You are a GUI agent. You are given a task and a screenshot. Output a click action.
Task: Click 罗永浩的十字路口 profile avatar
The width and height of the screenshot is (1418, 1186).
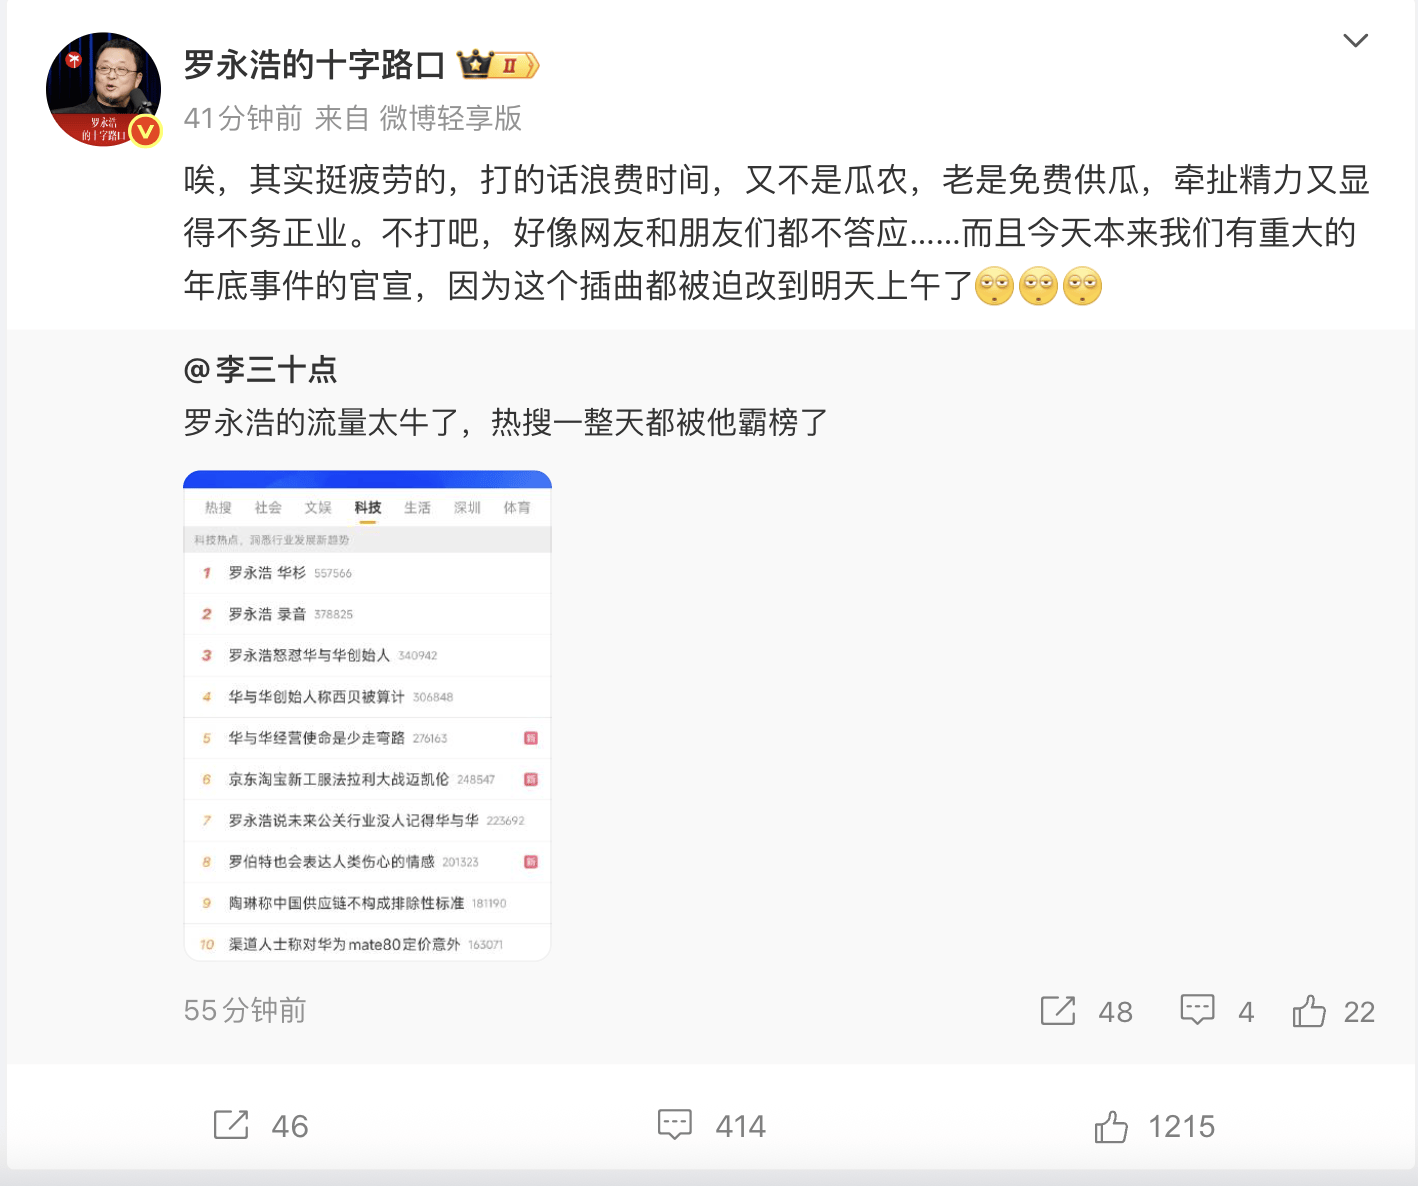(x=103, y=90)
